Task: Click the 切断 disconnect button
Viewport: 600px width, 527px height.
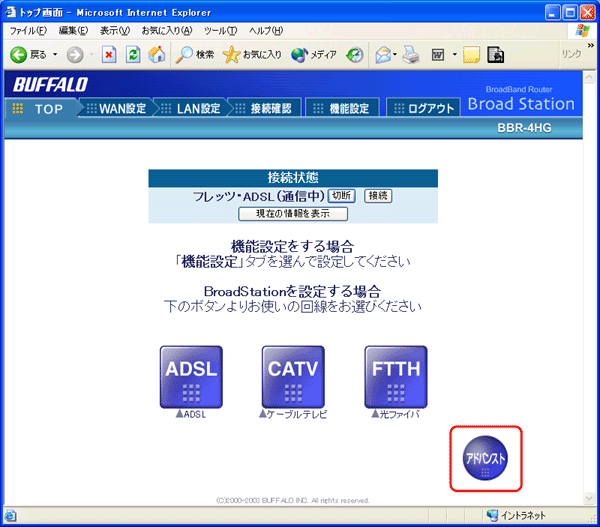Action: (341, 196)
